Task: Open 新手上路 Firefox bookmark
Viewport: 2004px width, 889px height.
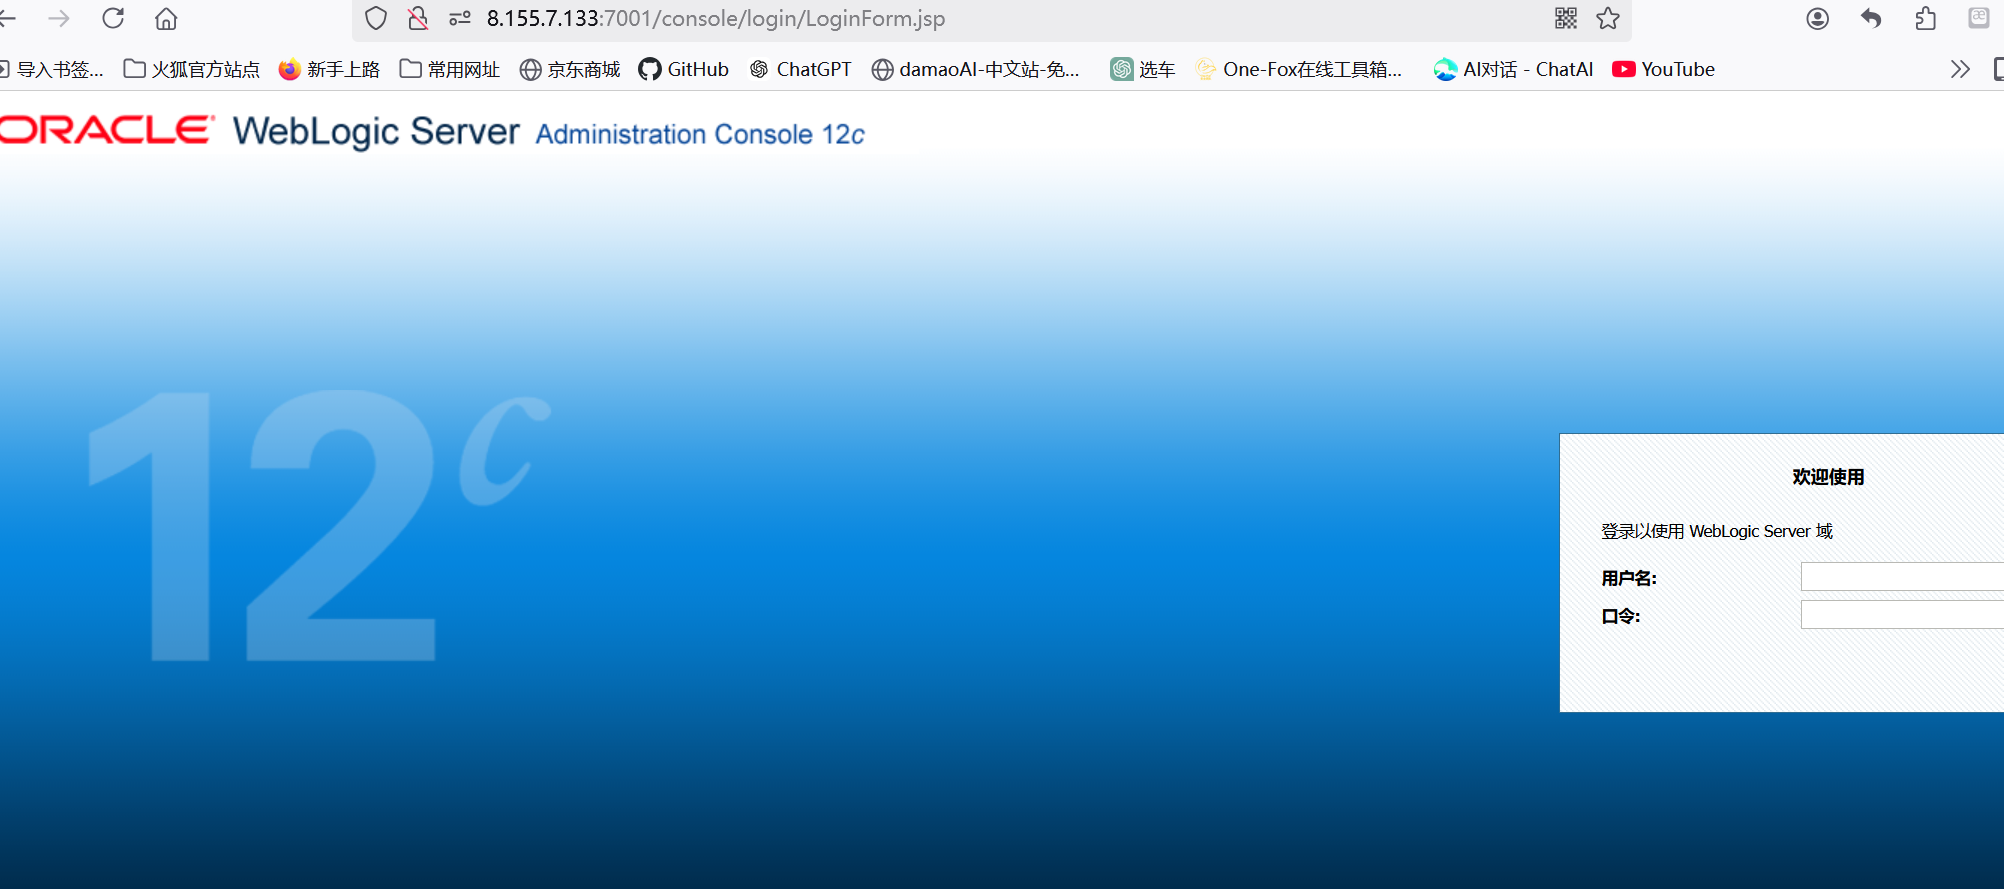Action: (330, 69)
